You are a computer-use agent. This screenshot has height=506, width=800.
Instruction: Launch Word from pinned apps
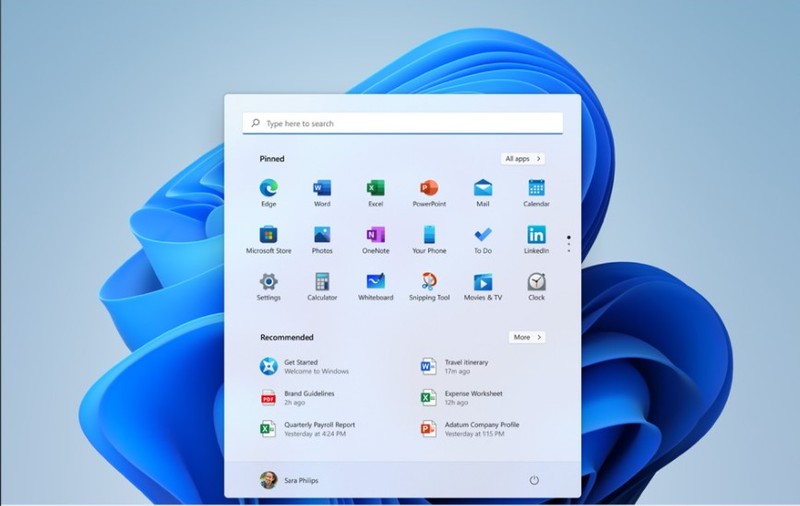click(322, 193)
